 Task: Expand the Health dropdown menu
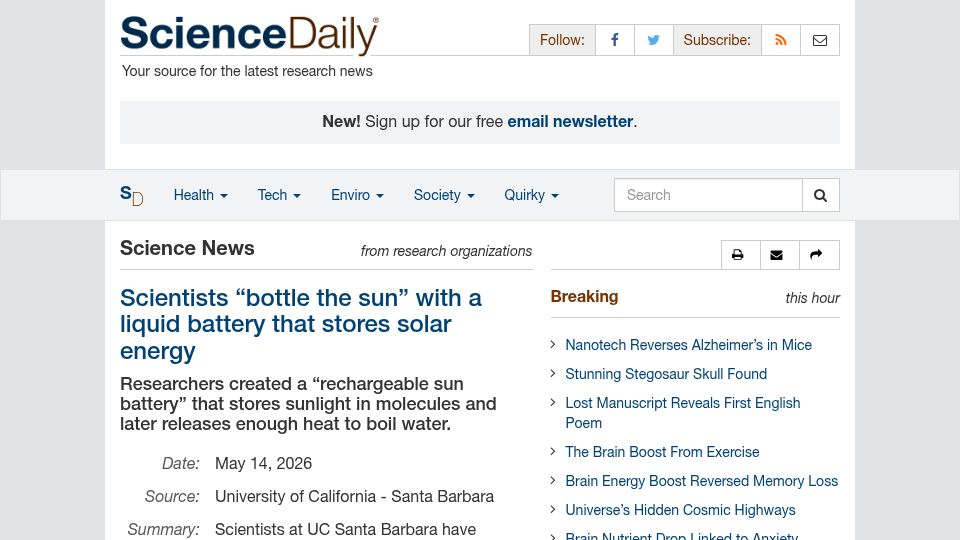[200, 195]
